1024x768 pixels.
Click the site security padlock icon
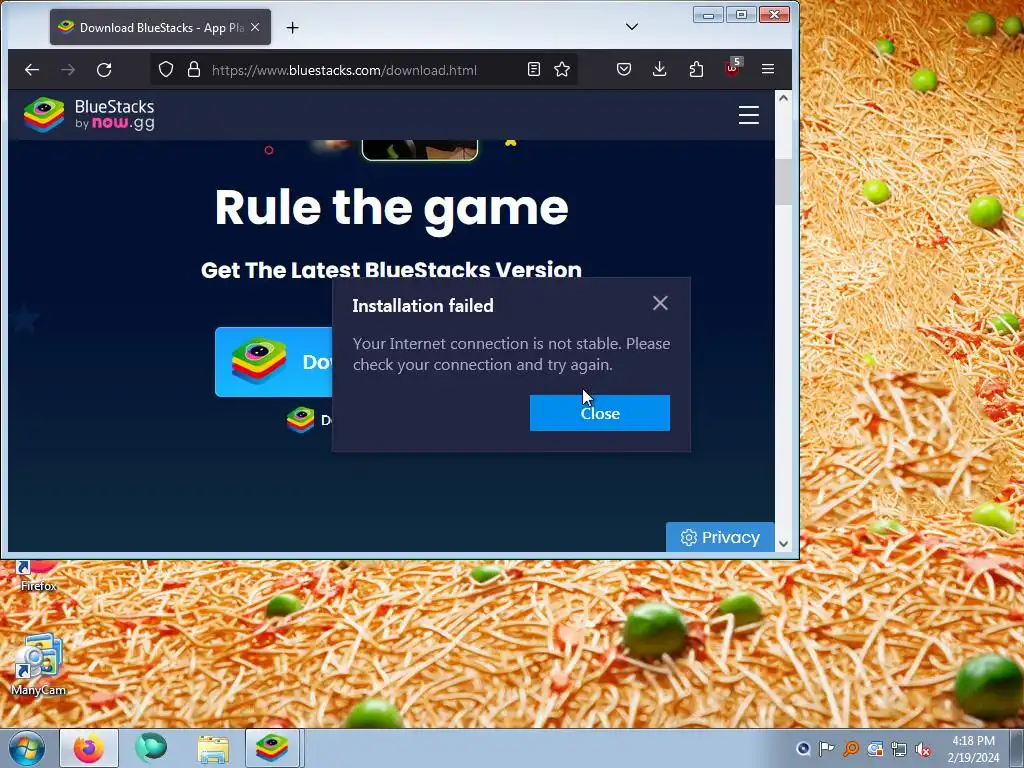click(x=194, y=69)
